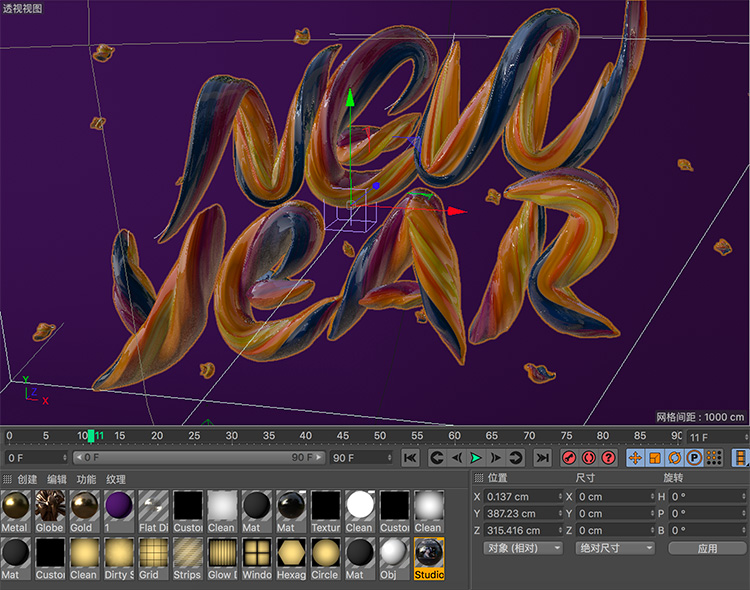Toggle autokeying button

[588, 458]
